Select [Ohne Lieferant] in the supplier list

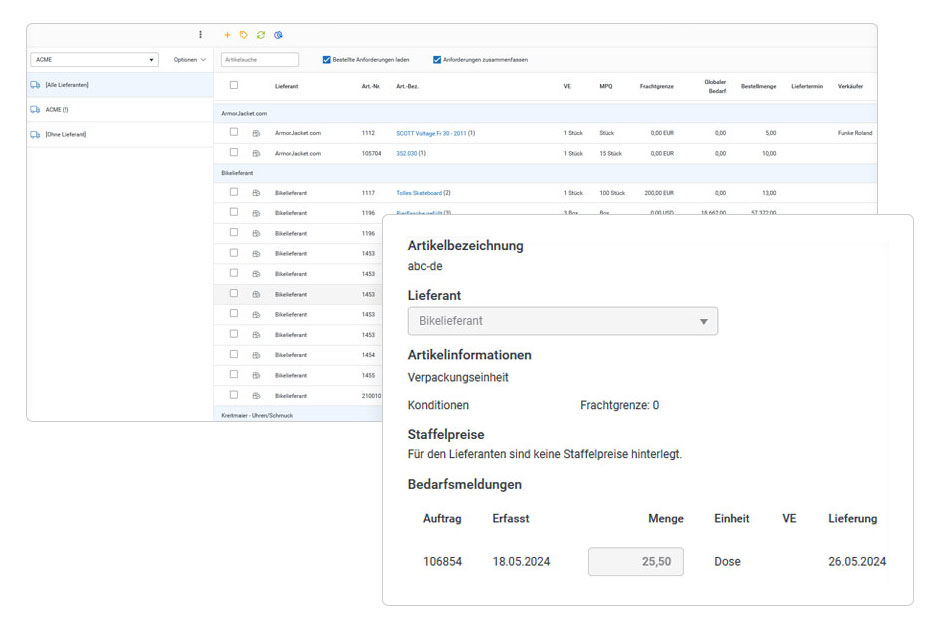pos(65,134)
